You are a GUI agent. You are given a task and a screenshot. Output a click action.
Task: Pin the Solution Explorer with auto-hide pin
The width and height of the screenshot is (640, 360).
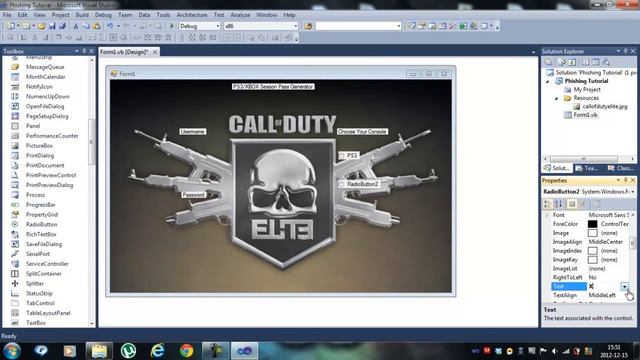(x=625, y=51)
